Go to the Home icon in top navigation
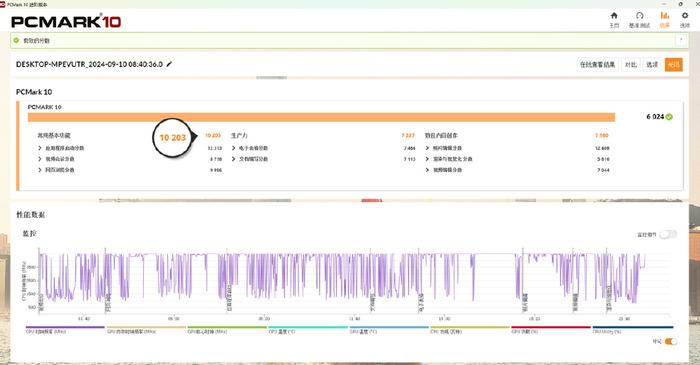The width and height of the screenshot is (700, 365). click(614, 16)
